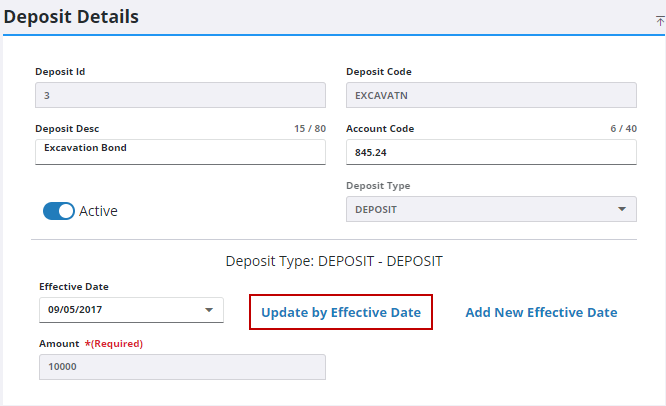Click the Effective Date caret arrow
This screenshot has height=406, width=666.
tap(209, 310)
